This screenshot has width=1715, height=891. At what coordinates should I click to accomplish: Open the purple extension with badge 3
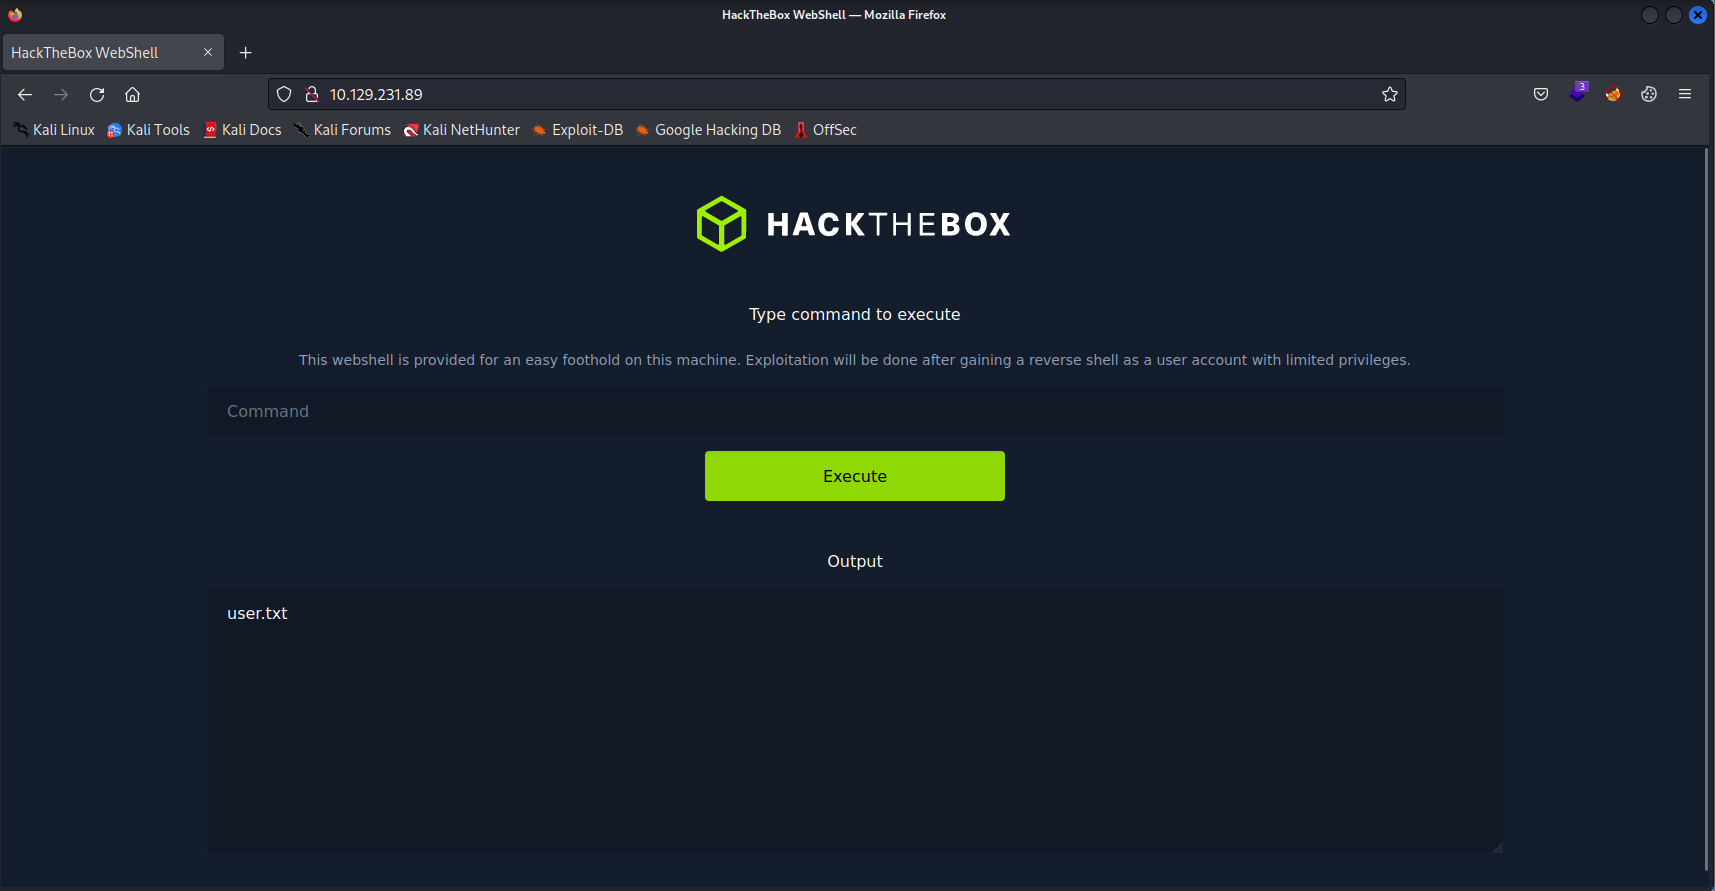(x=1578, y=92)
